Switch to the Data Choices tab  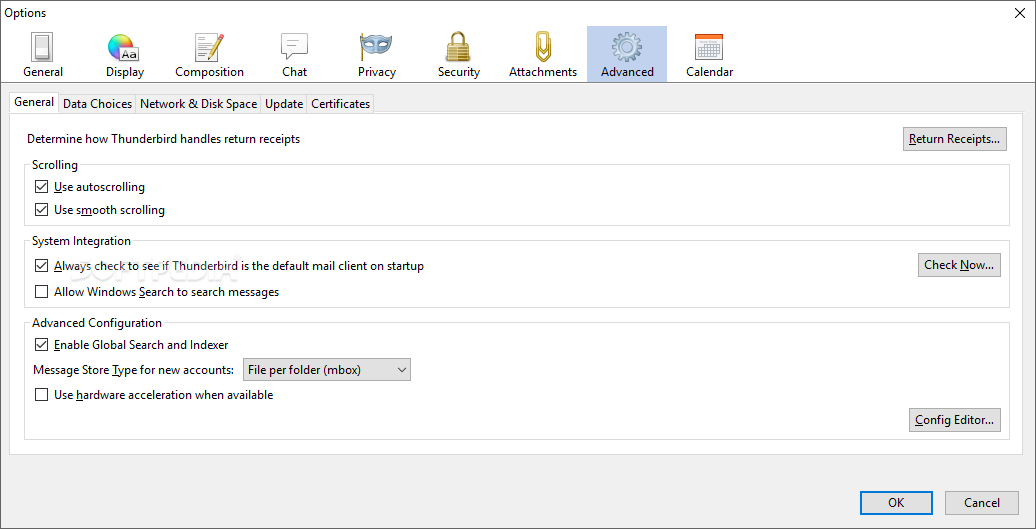(98, 104)
